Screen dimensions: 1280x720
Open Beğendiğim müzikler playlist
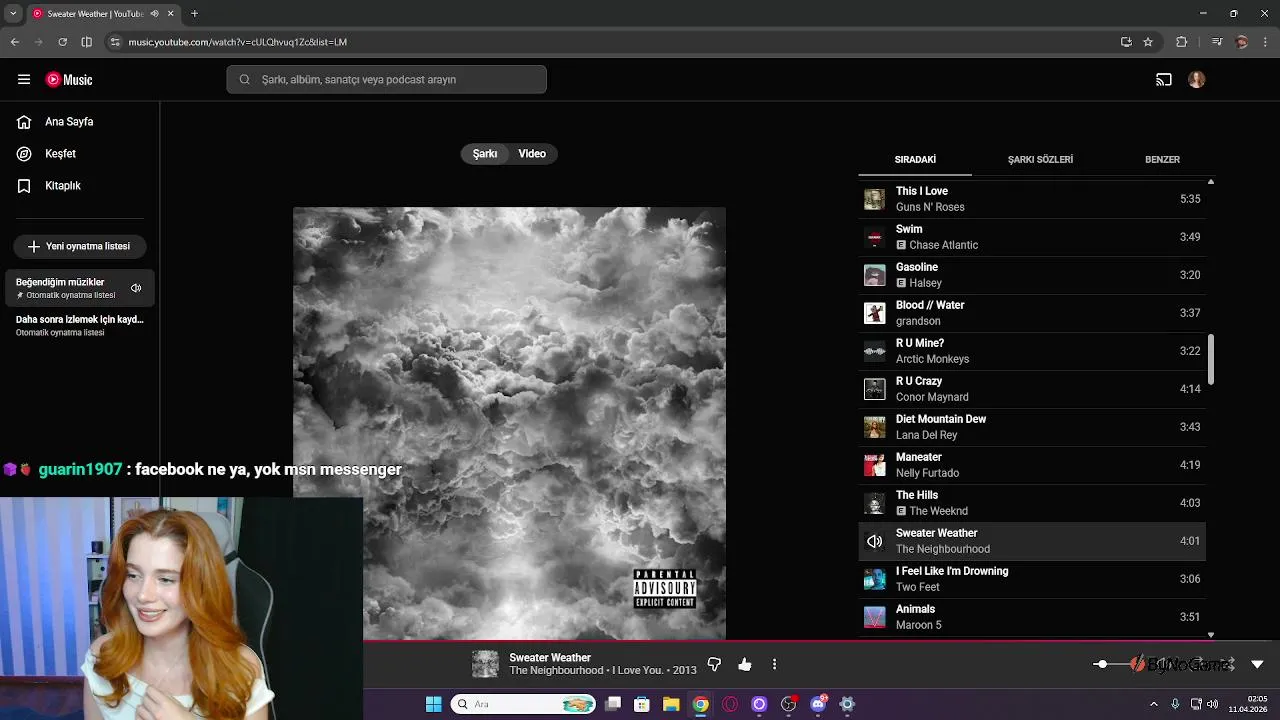(80, 288)
